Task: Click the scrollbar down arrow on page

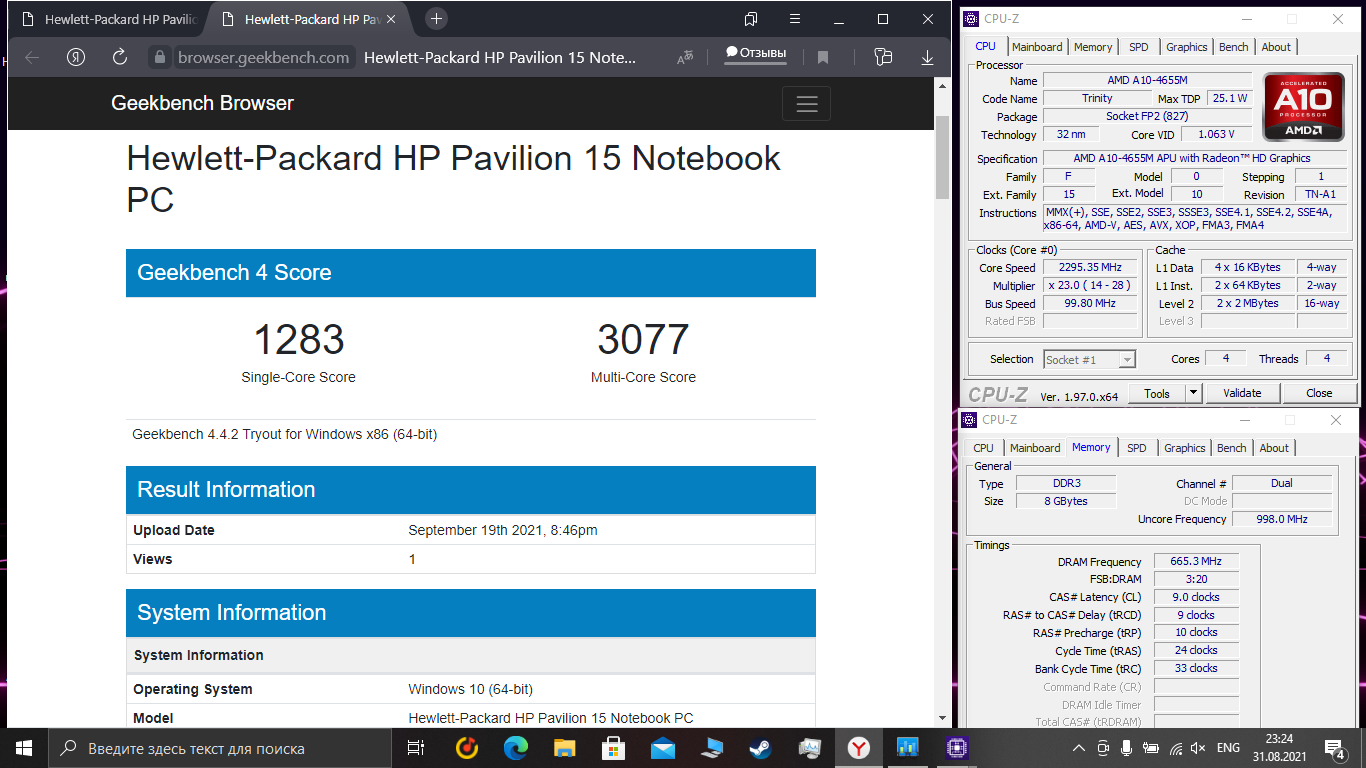Action: click(x=942, y=717)
